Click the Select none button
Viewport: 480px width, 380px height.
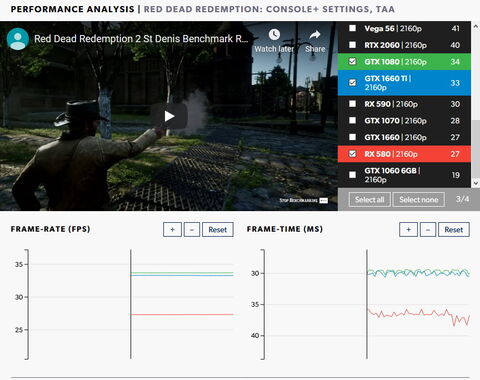419,200
